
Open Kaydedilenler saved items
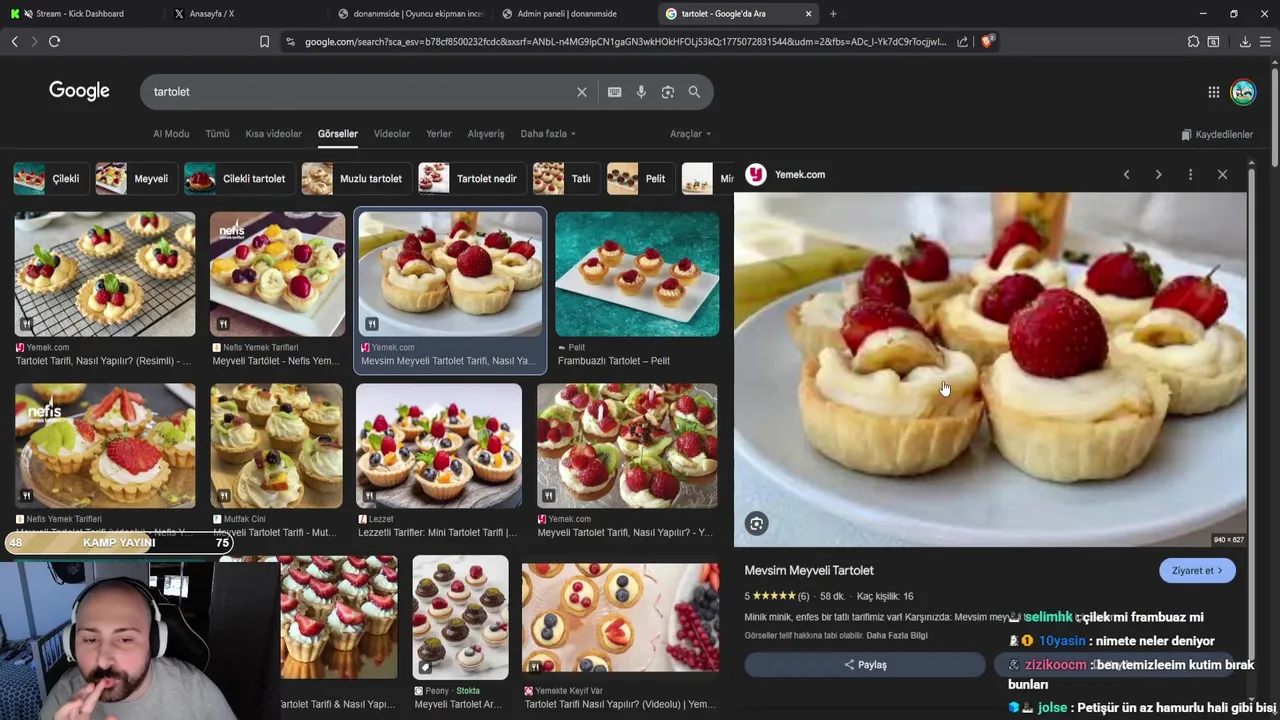[1216, 134]
